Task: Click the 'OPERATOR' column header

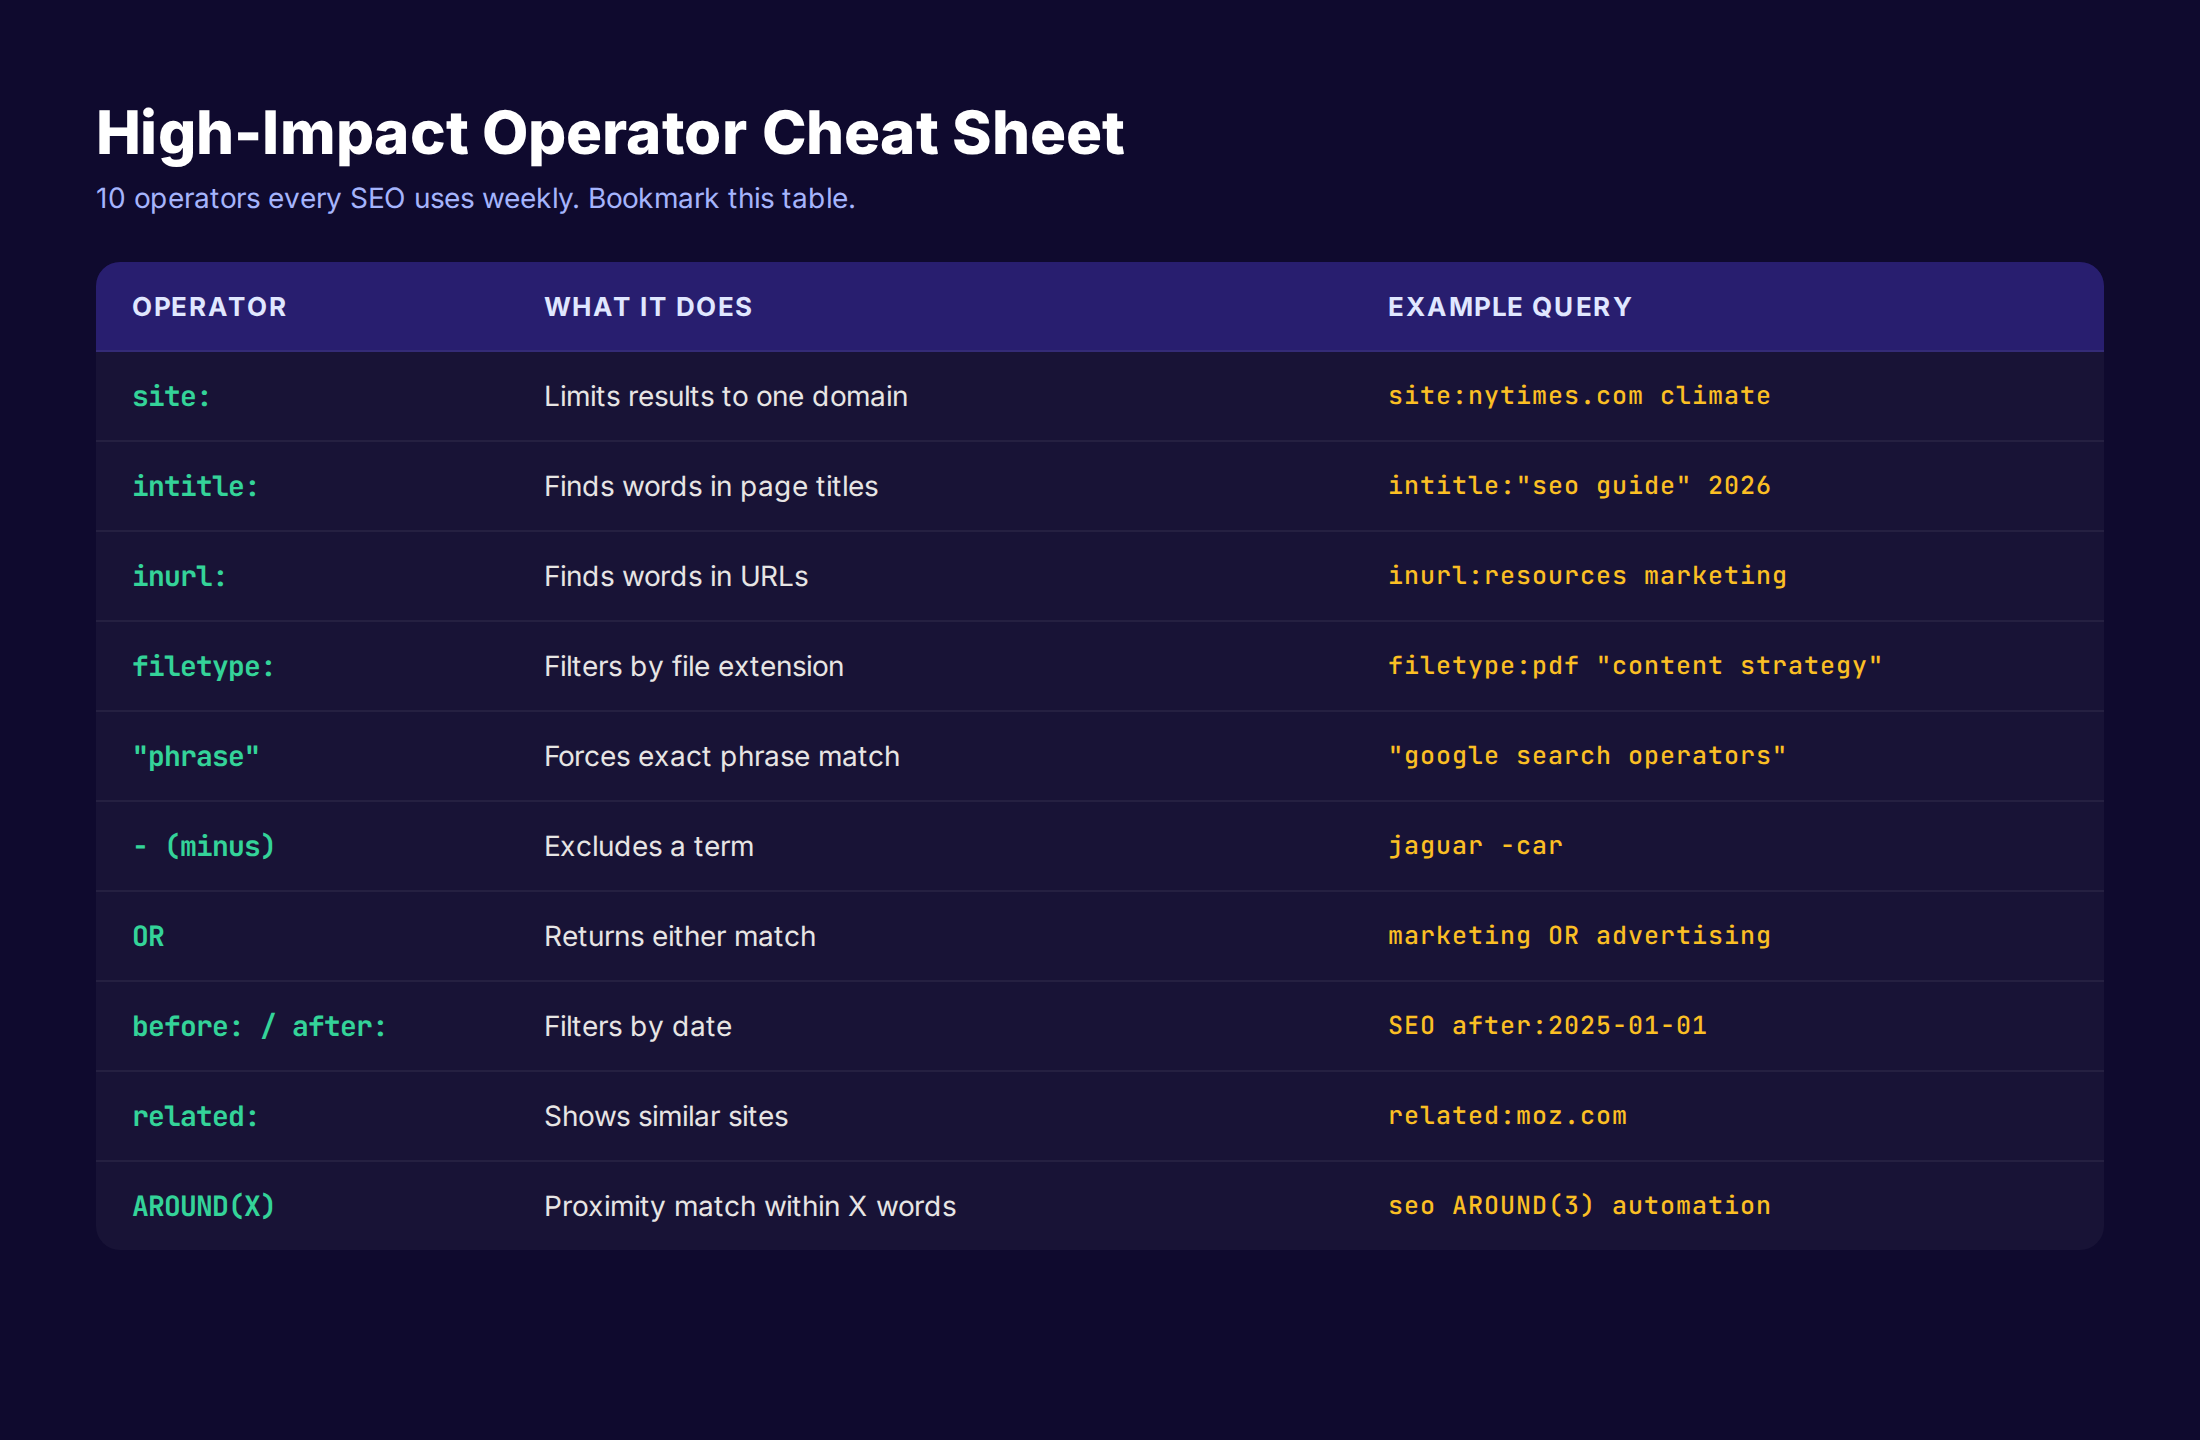Action: tap(210, 307)
